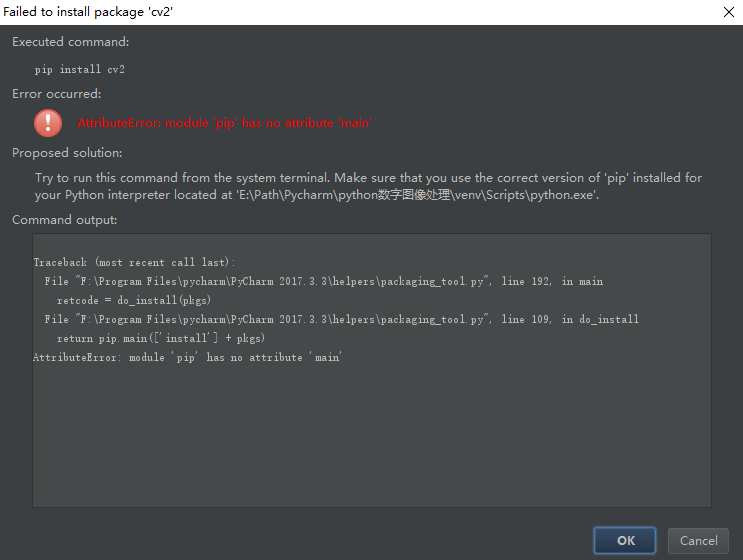Click the Cancel button

[x=698, y=540]
